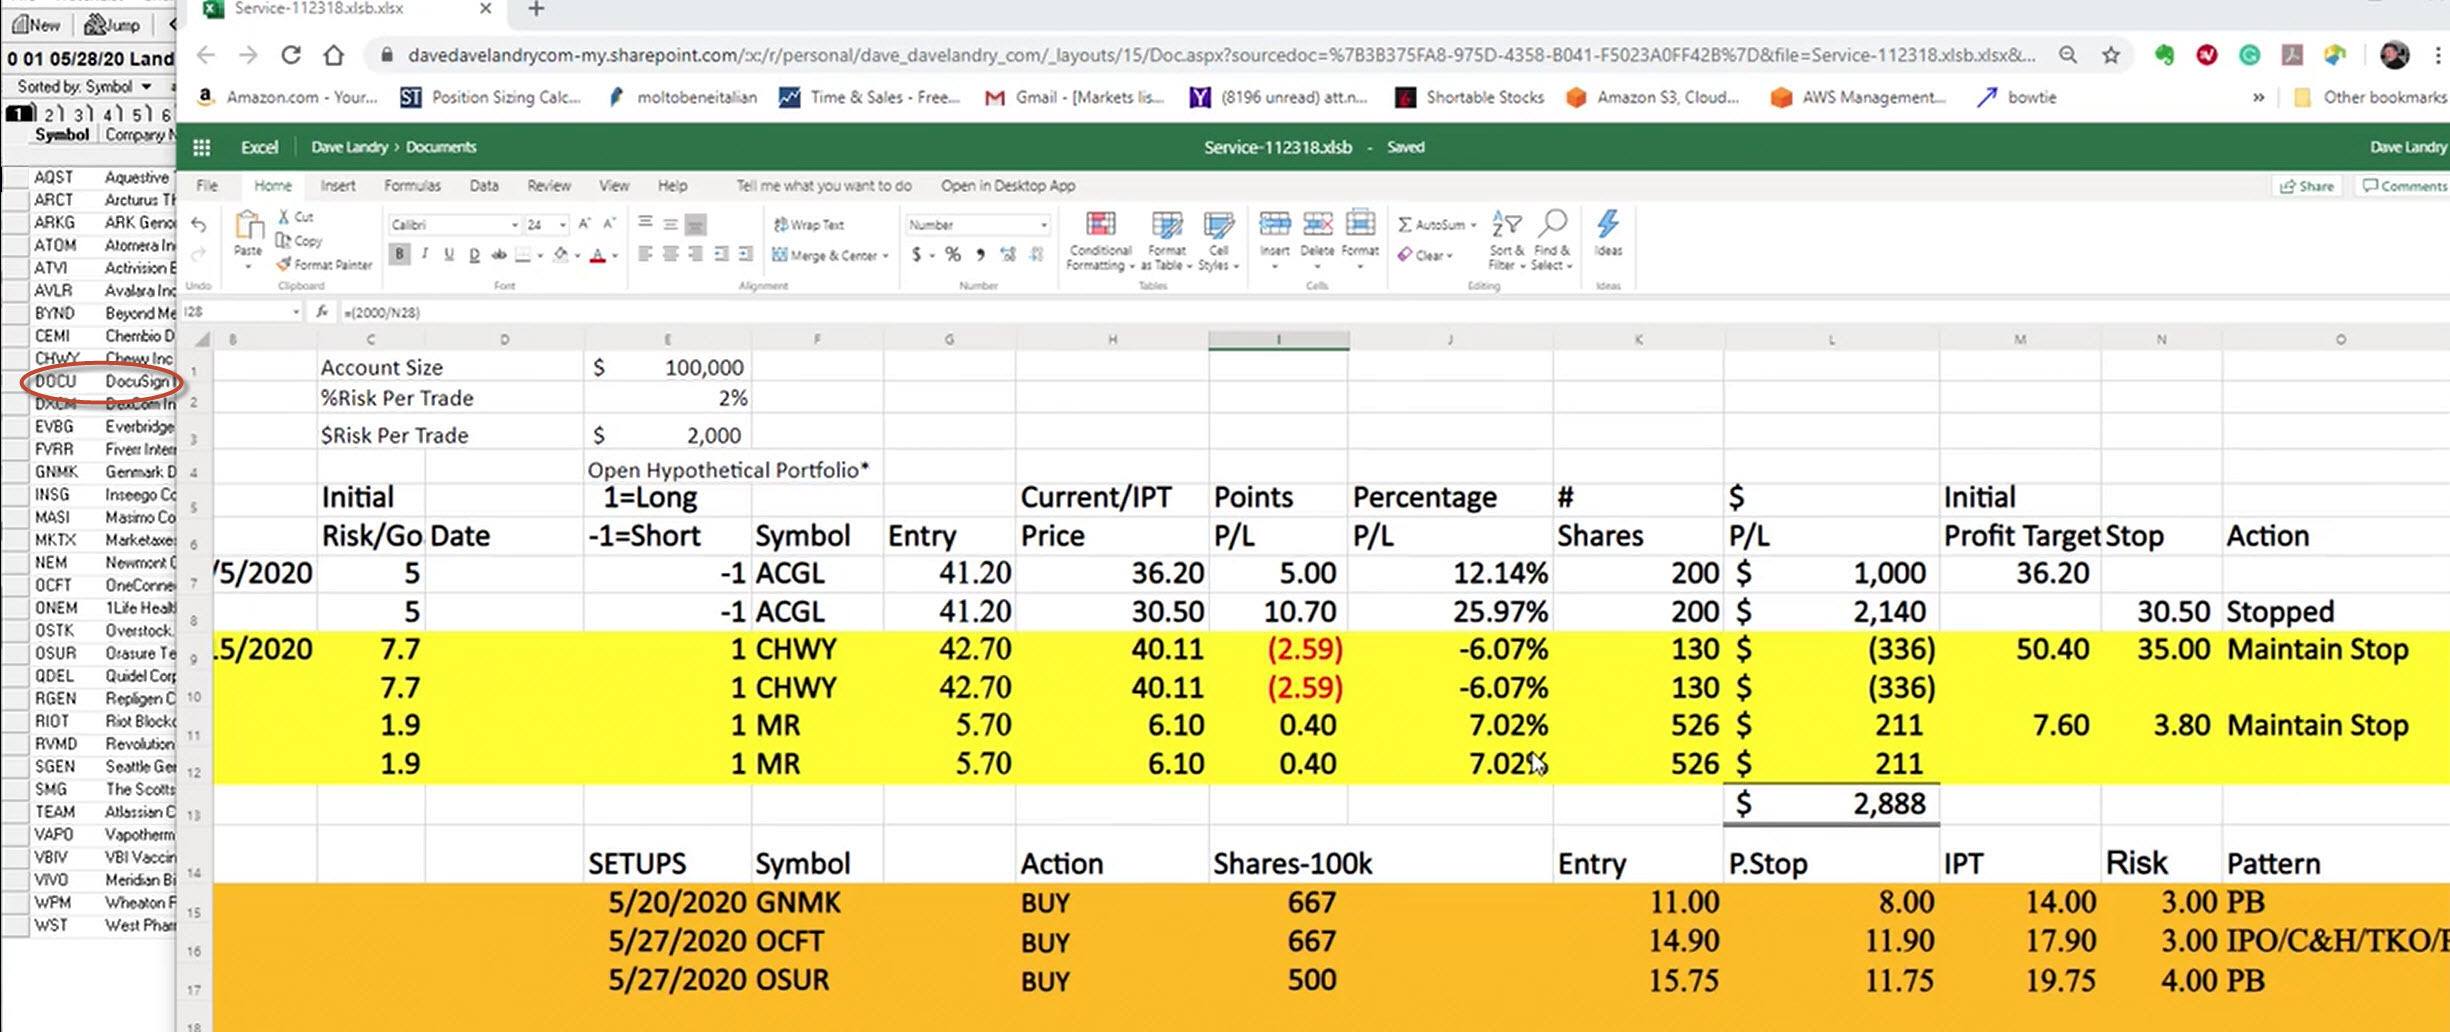2450x1032 pixels.
Task: Align text to the bottom
Action: 695,224
